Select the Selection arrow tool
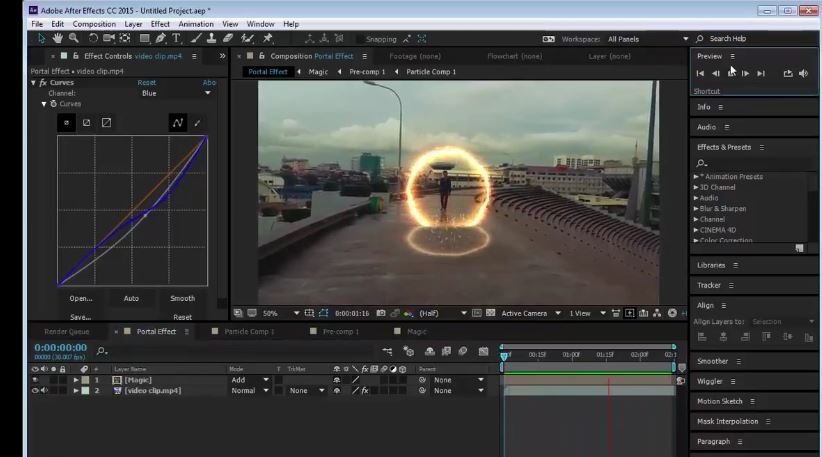 click(x=41, y=38)
